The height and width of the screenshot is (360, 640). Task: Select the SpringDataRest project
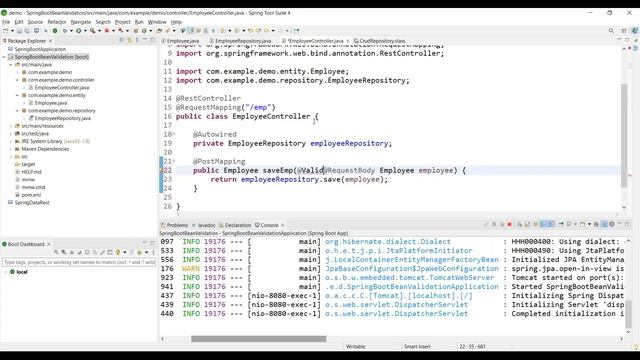(32, 203)
